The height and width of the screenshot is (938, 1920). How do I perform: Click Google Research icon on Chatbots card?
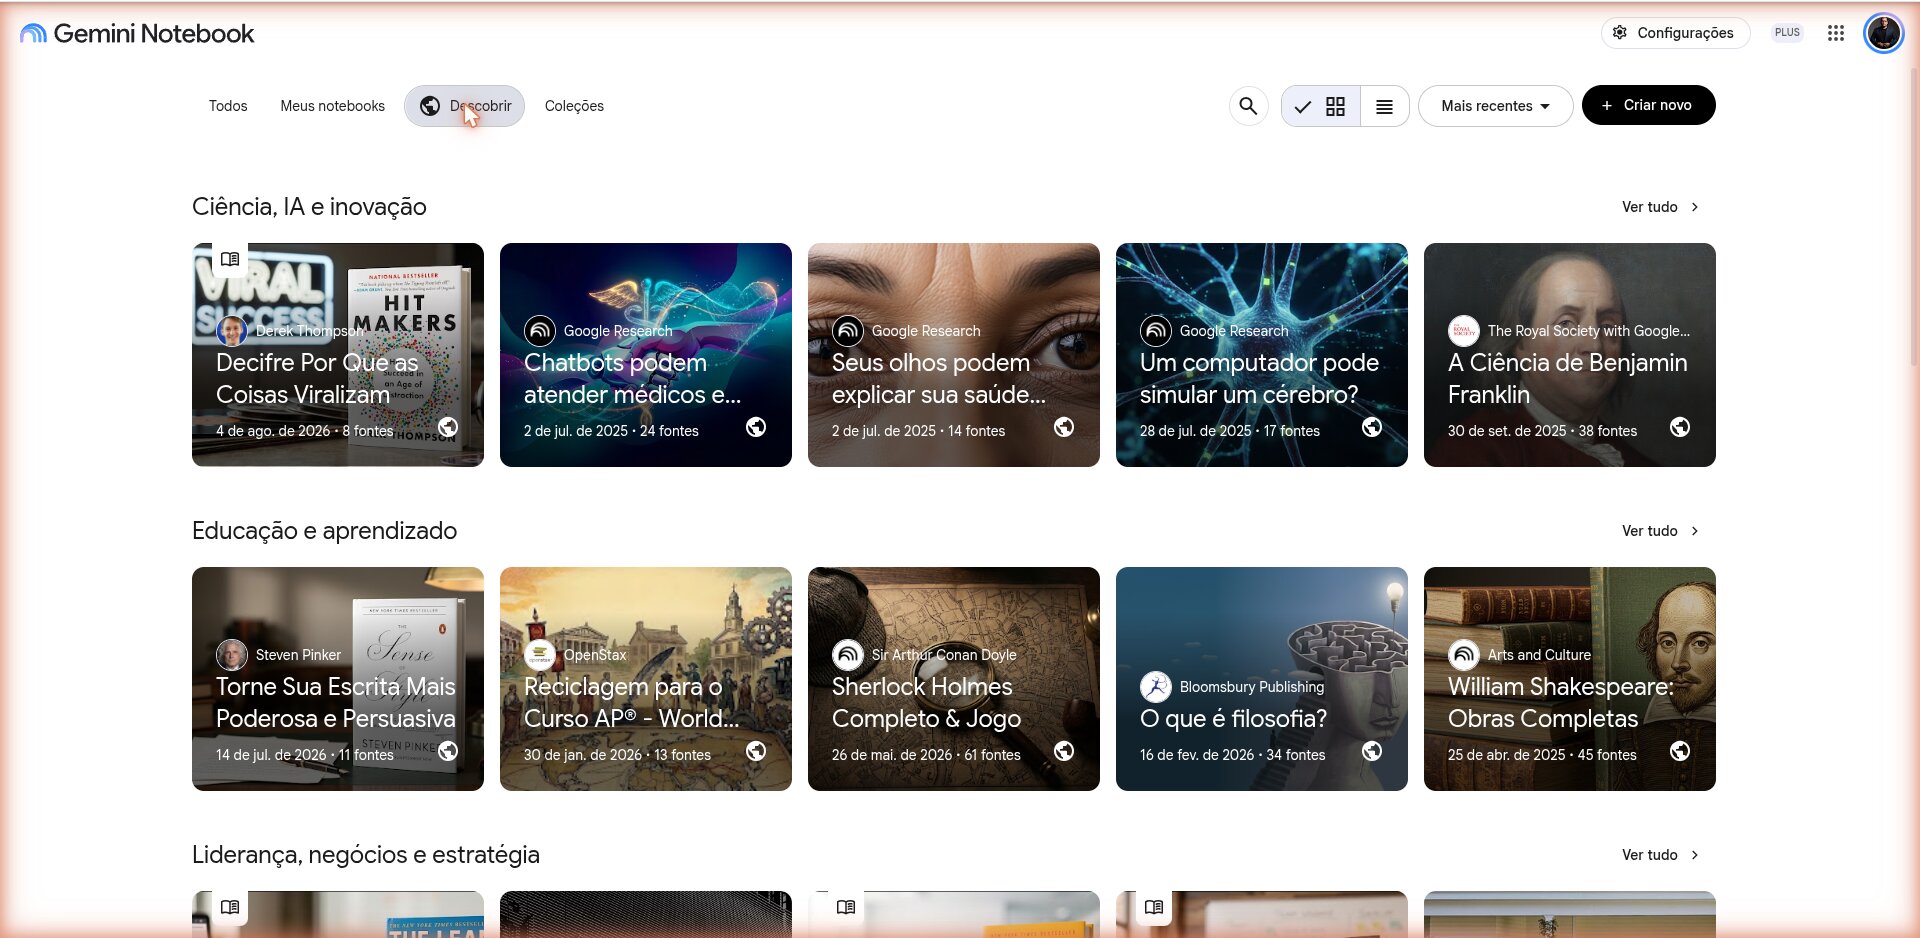point(540,331)
